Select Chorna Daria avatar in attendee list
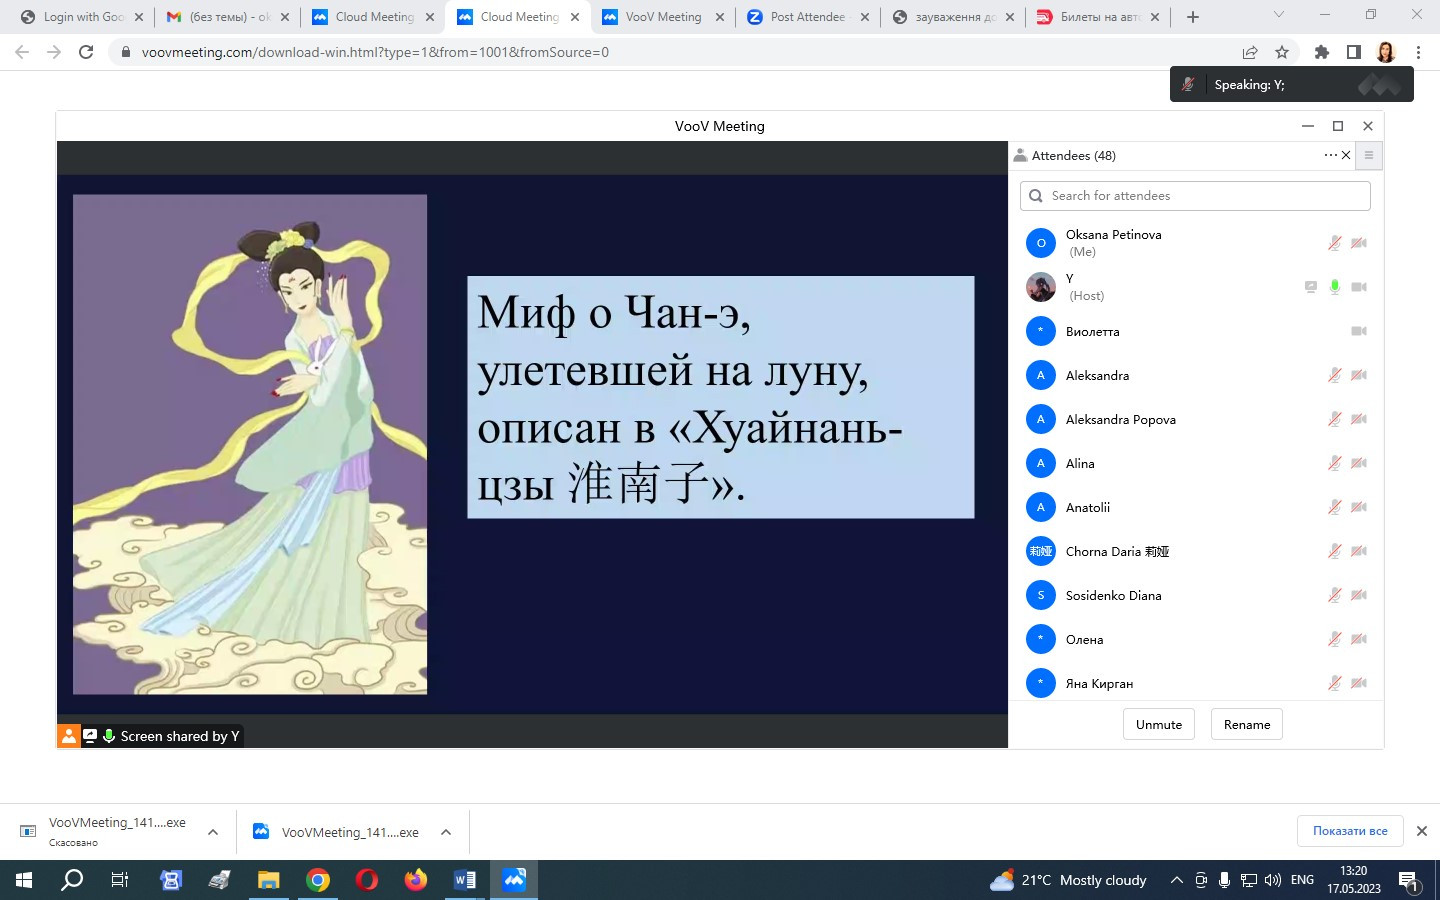 pos(1041,551)
